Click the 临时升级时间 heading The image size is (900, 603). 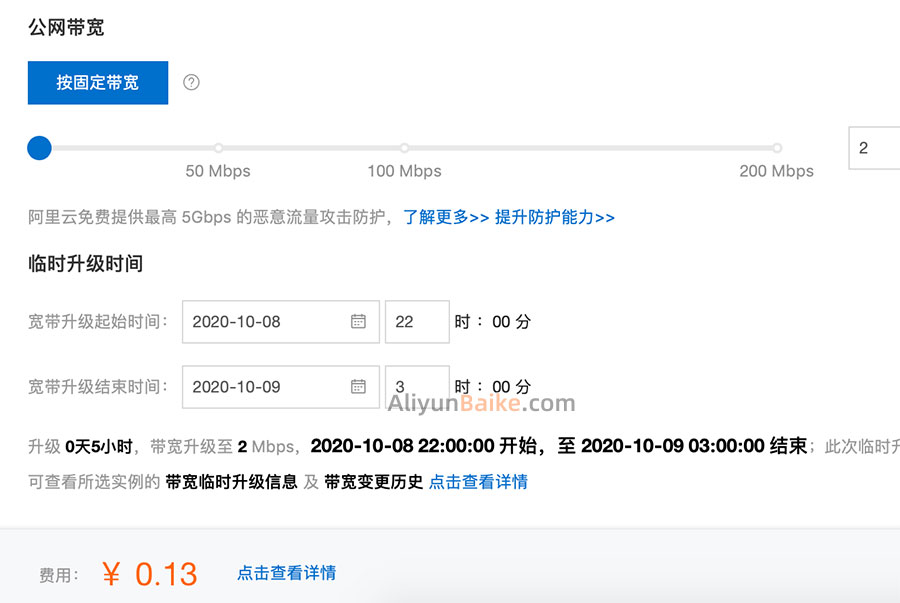click(x=86, y=263)
